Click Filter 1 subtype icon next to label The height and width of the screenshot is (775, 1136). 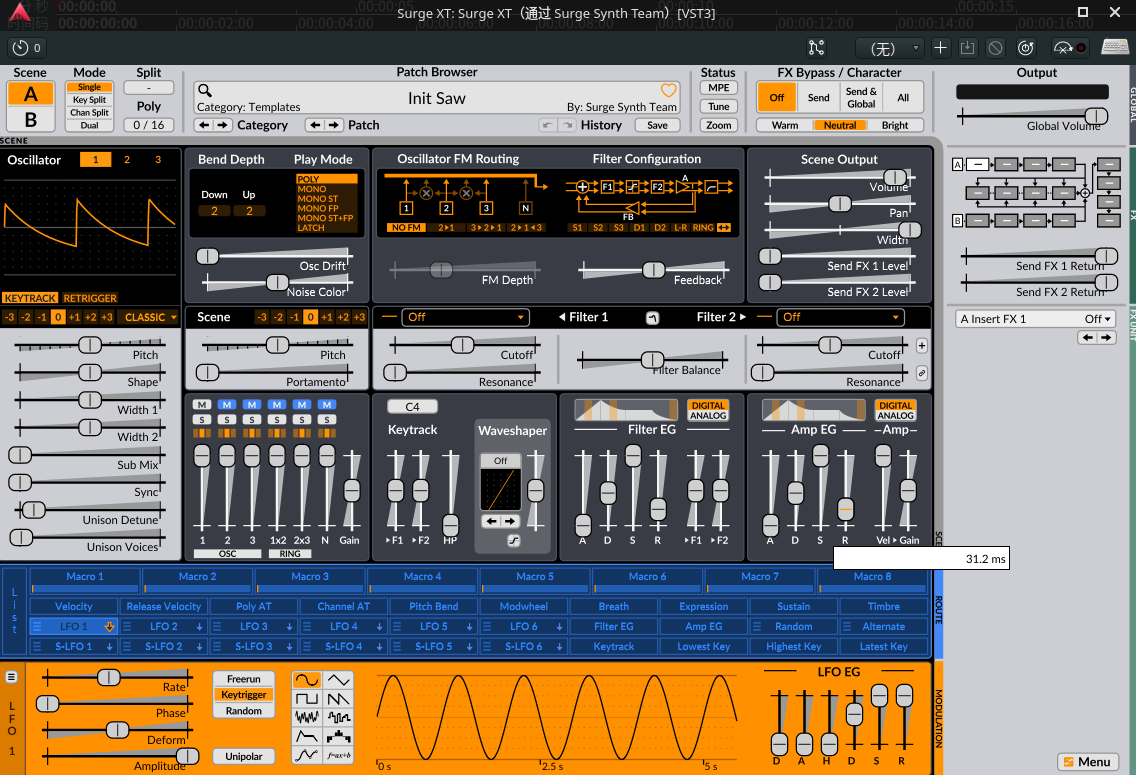pyautogui.click(x=652, y=318)
